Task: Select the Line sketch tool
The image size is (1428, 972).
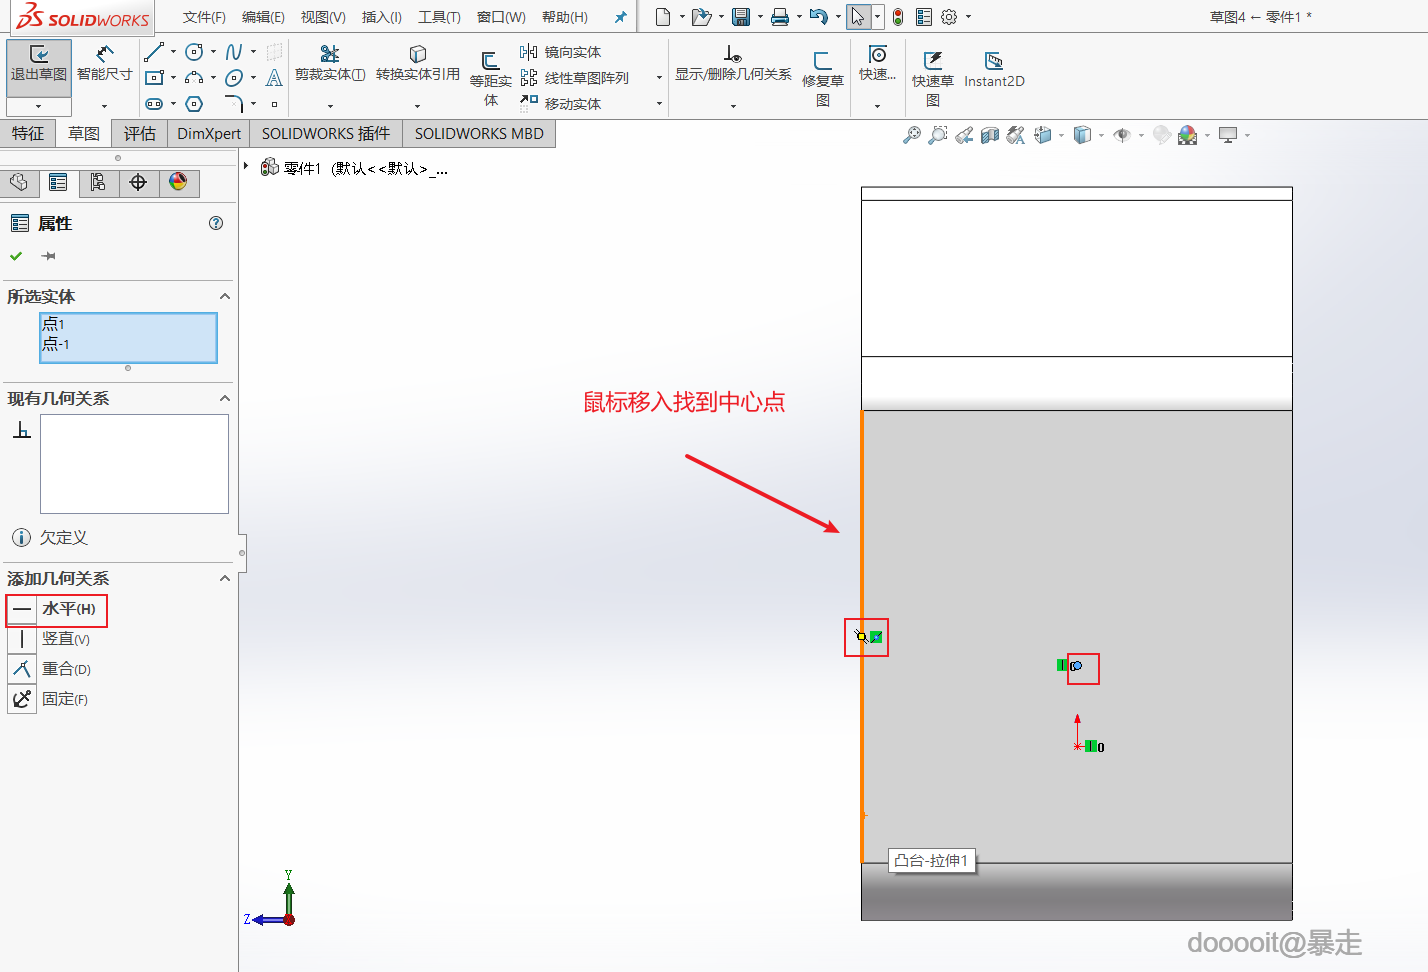Action: (154, 52)
